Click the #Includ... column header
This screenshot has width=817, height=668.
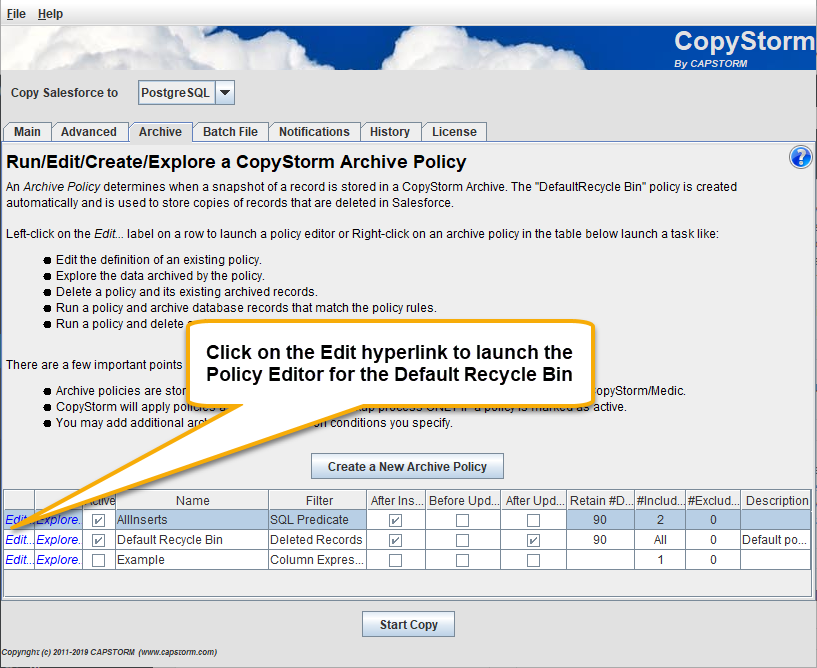click(x=660, y=500)
